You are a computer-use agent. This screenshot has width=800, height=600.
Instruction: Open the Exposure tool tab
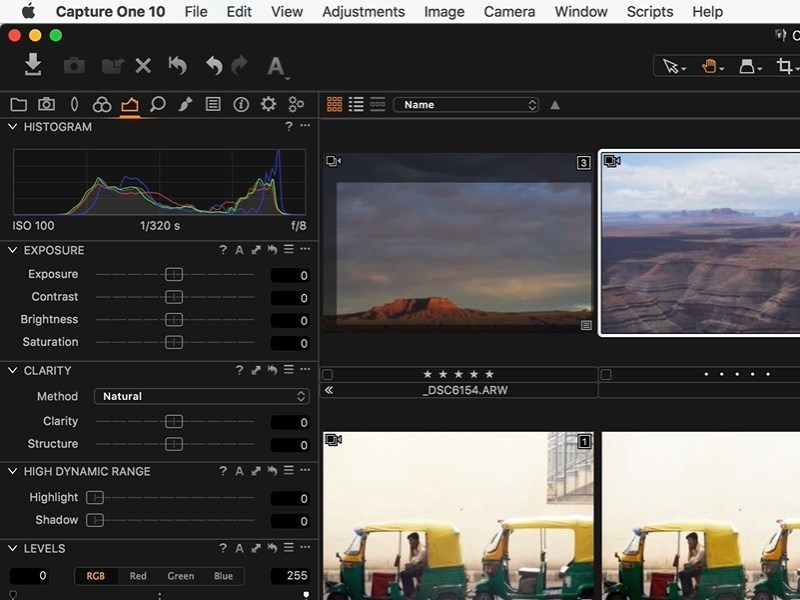(x=129, y=103)
